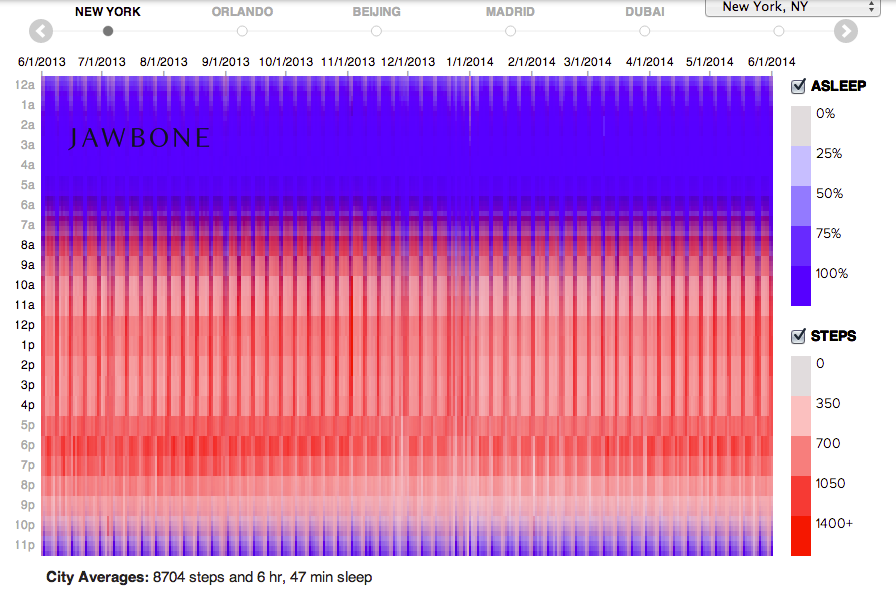Click the 8p hour label

tap(27, 485)
